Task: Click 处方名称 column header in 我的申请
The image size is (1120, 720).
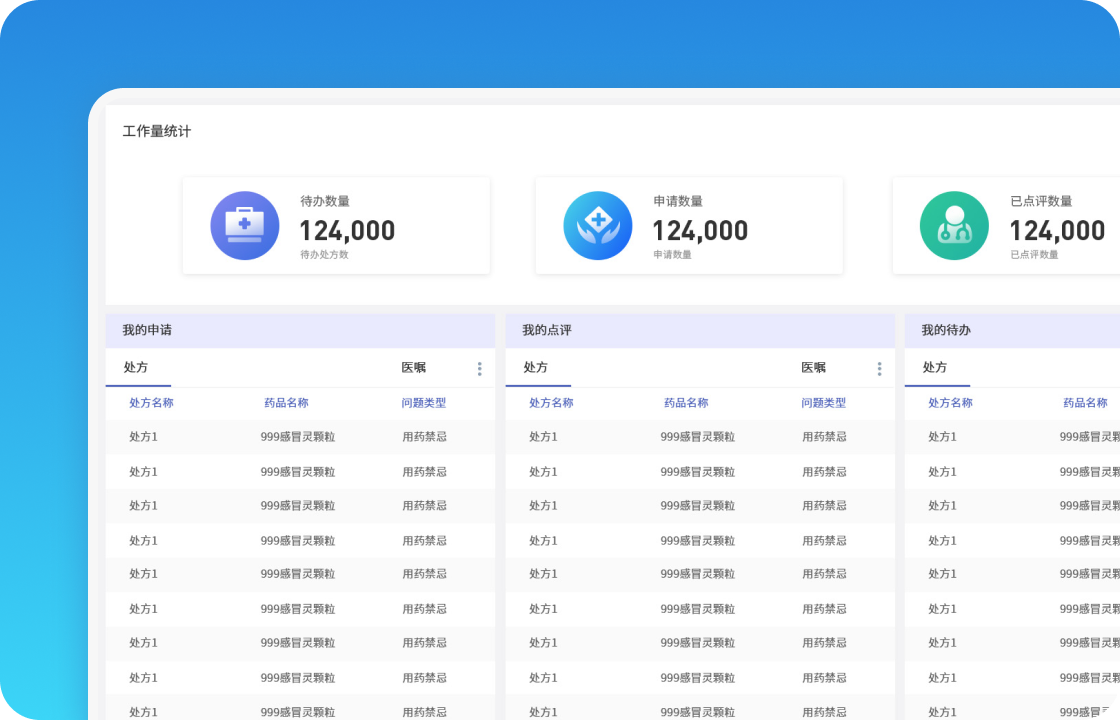Action: 151,403
